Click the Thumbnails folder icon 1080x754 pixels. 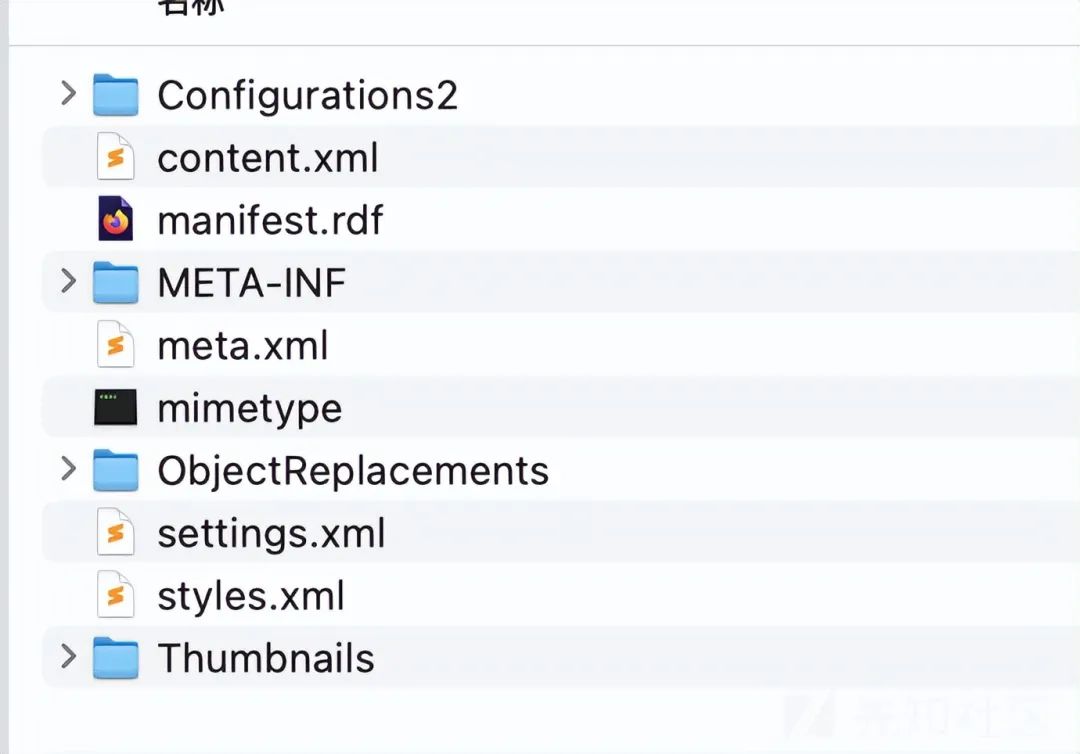tap(116, 658)
